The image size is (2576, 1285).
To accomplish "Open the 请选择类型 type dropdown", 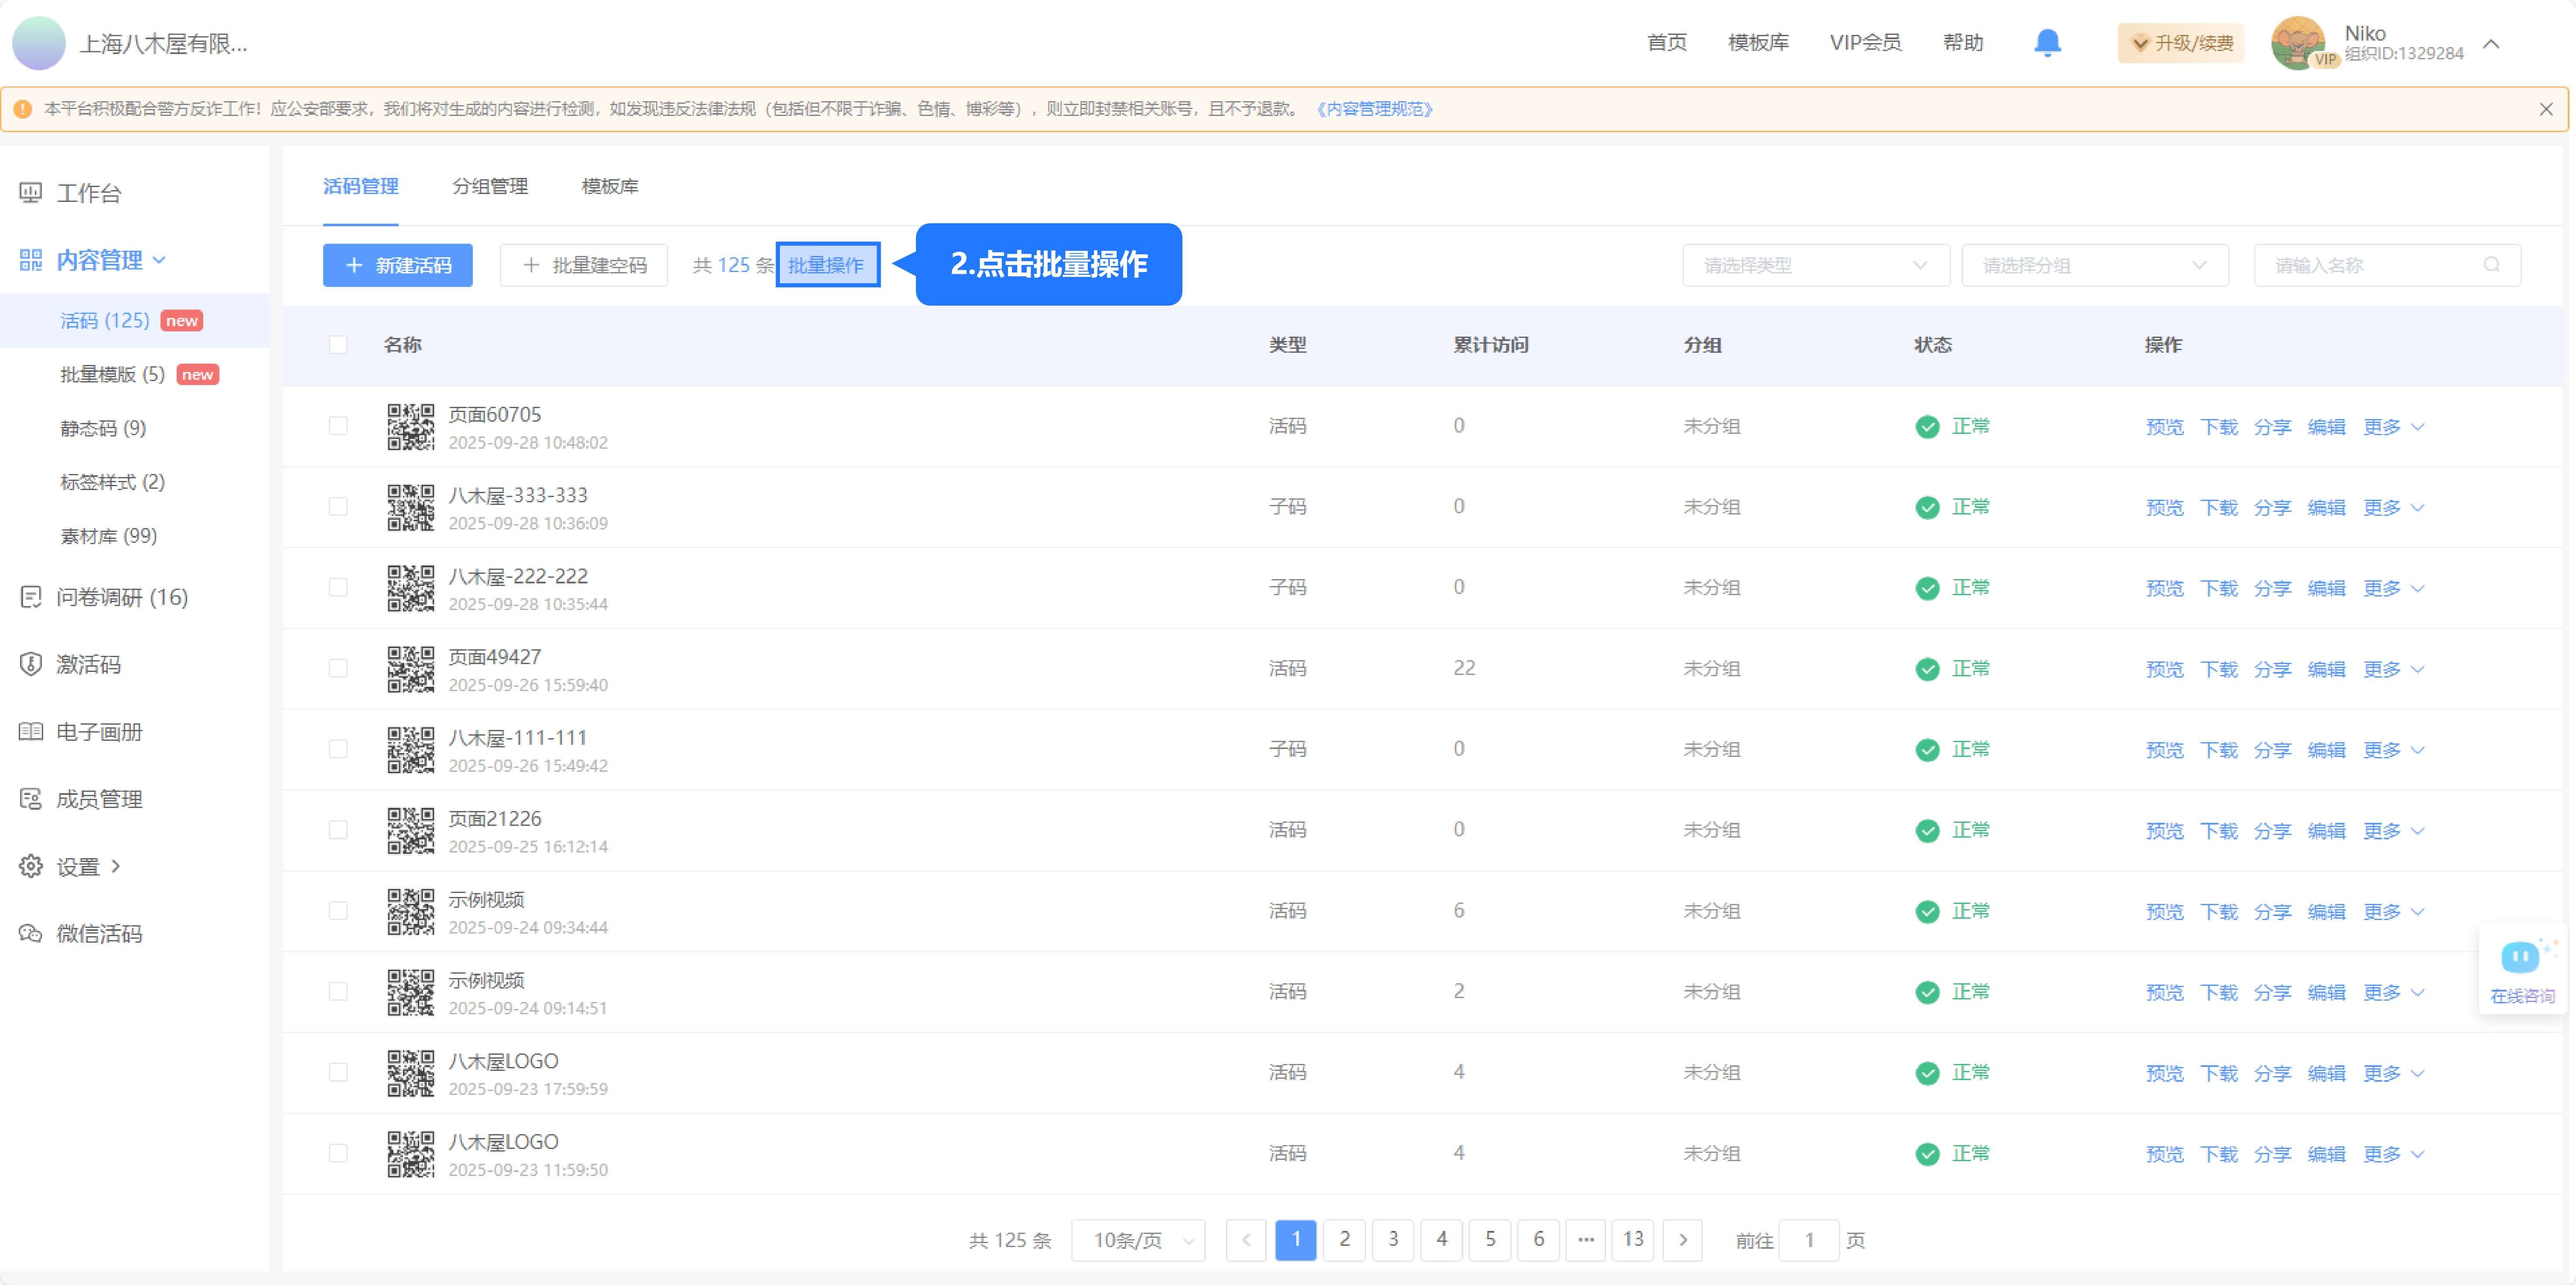I will click(1815, 265).
